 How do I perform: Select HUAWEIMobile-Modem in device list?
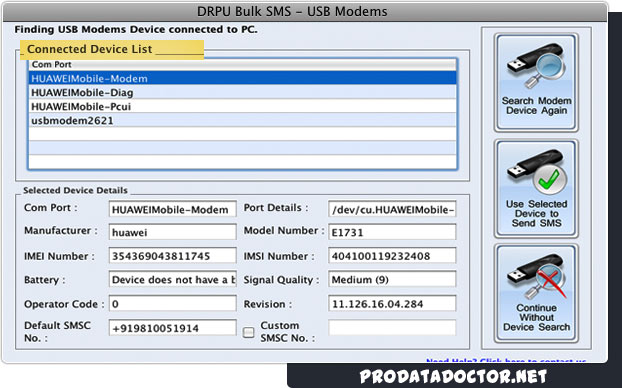(243, 78)
